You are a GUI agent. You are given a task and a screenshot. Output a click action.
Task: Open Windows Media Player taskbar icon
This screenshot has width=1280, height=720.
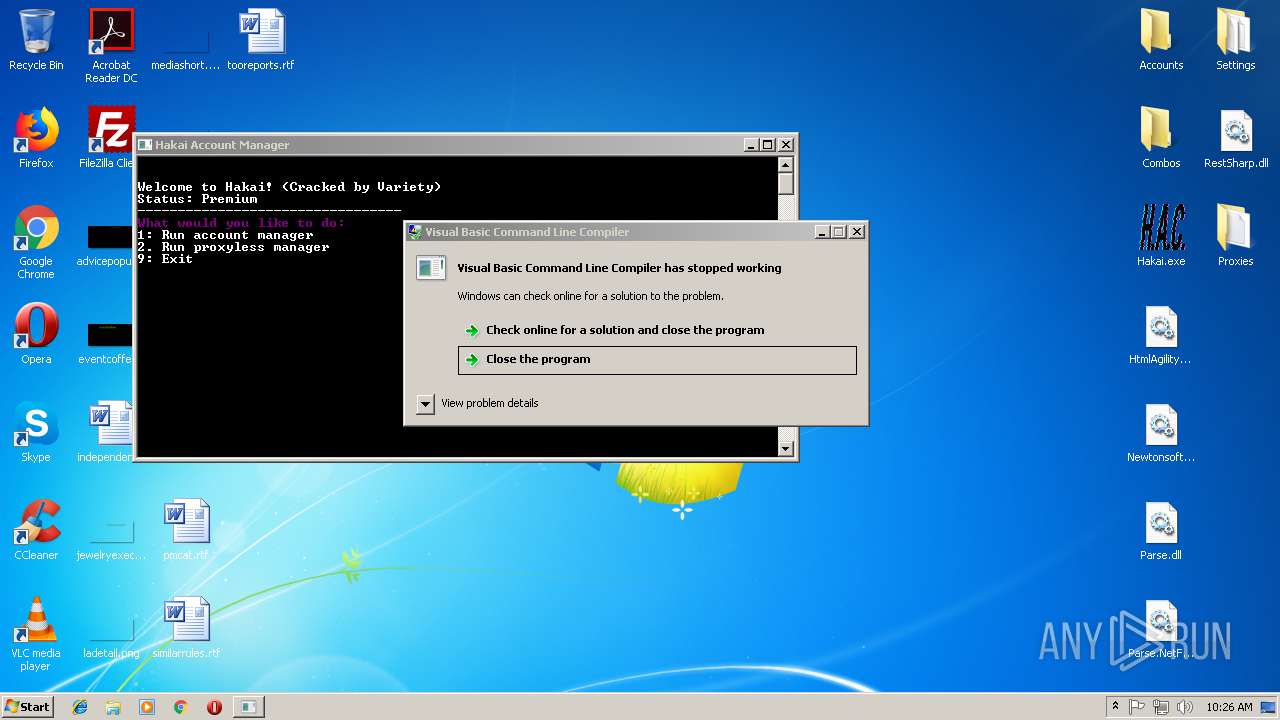pos(147,707)
